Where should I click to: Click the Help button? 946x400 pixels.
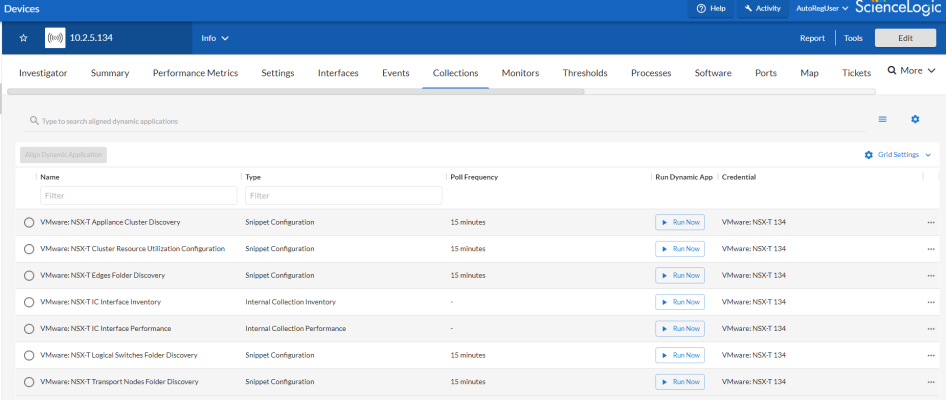(711, 8)
